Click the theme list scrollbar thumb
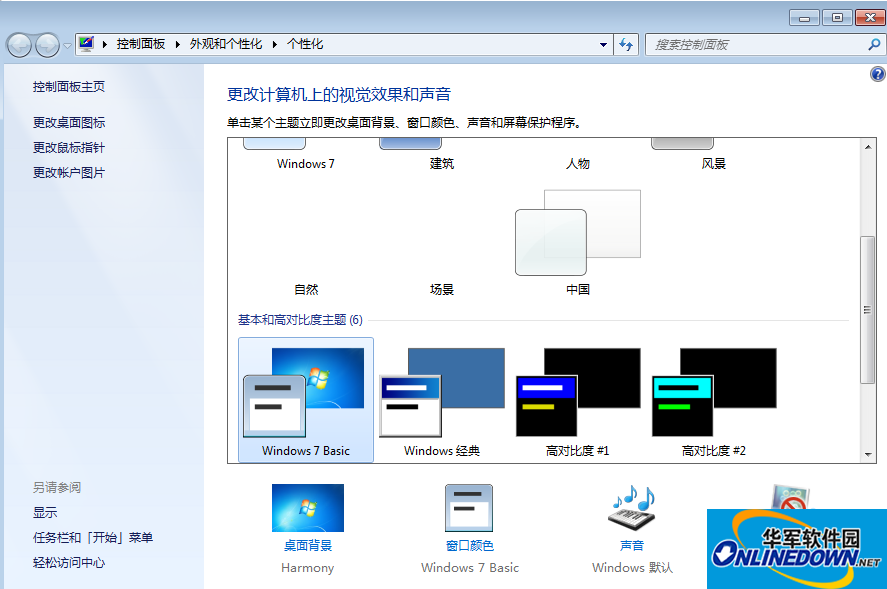This screenshot has width=887, height=589. pos(867,310)
